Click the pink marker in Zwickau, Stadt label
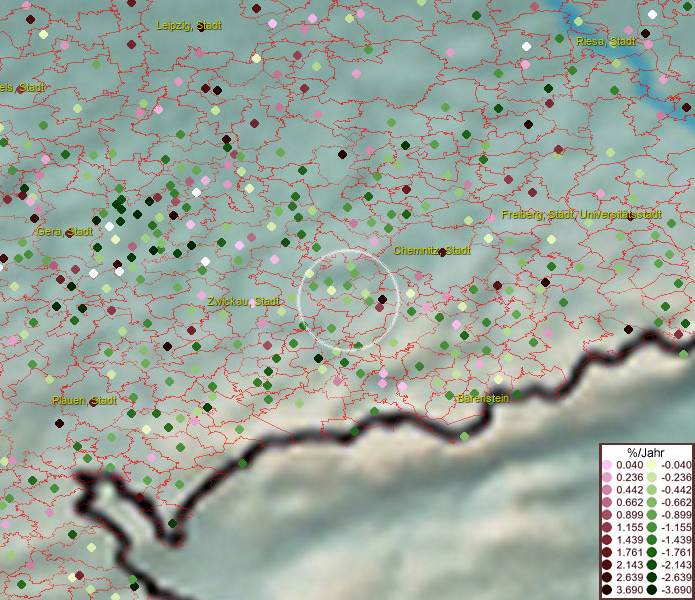The image size is (695, 600). [x=252, y=303]
